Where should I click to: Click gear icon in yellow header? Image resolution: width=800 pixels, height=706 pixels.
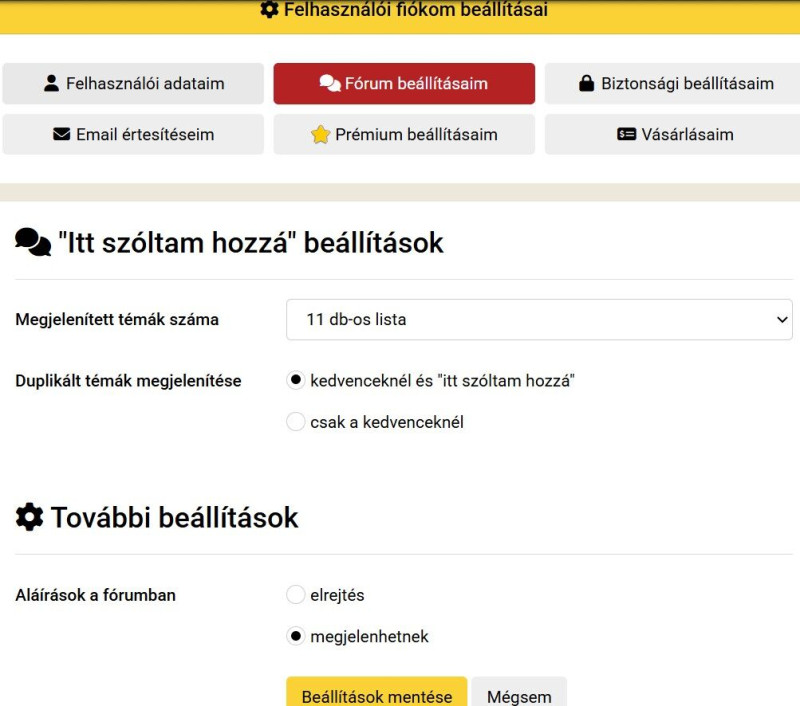click(269, 9)
